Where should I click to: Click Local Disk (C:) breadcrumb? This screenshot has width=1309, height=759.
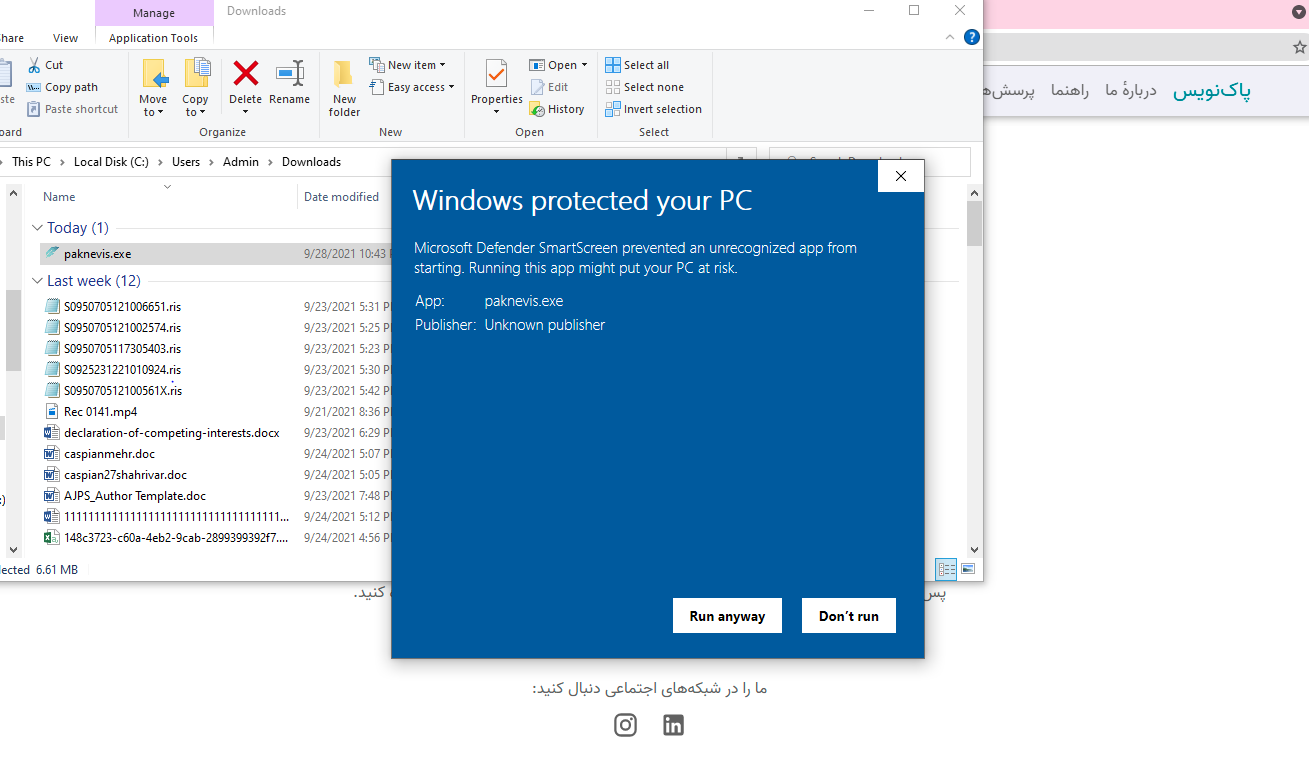111,162
